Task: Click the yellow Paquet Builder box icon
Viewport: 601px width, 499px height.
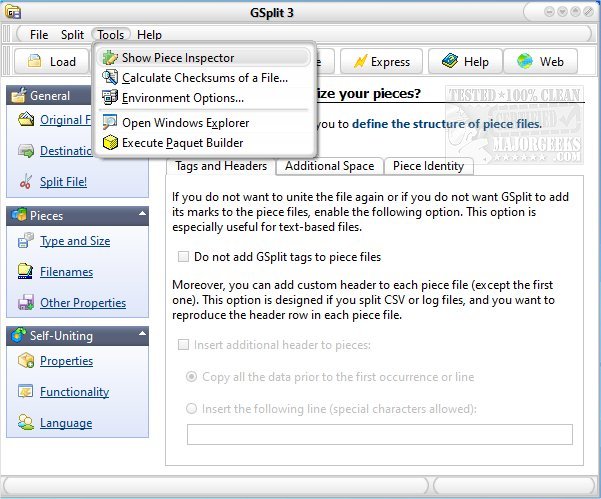Action: (110, 143)
